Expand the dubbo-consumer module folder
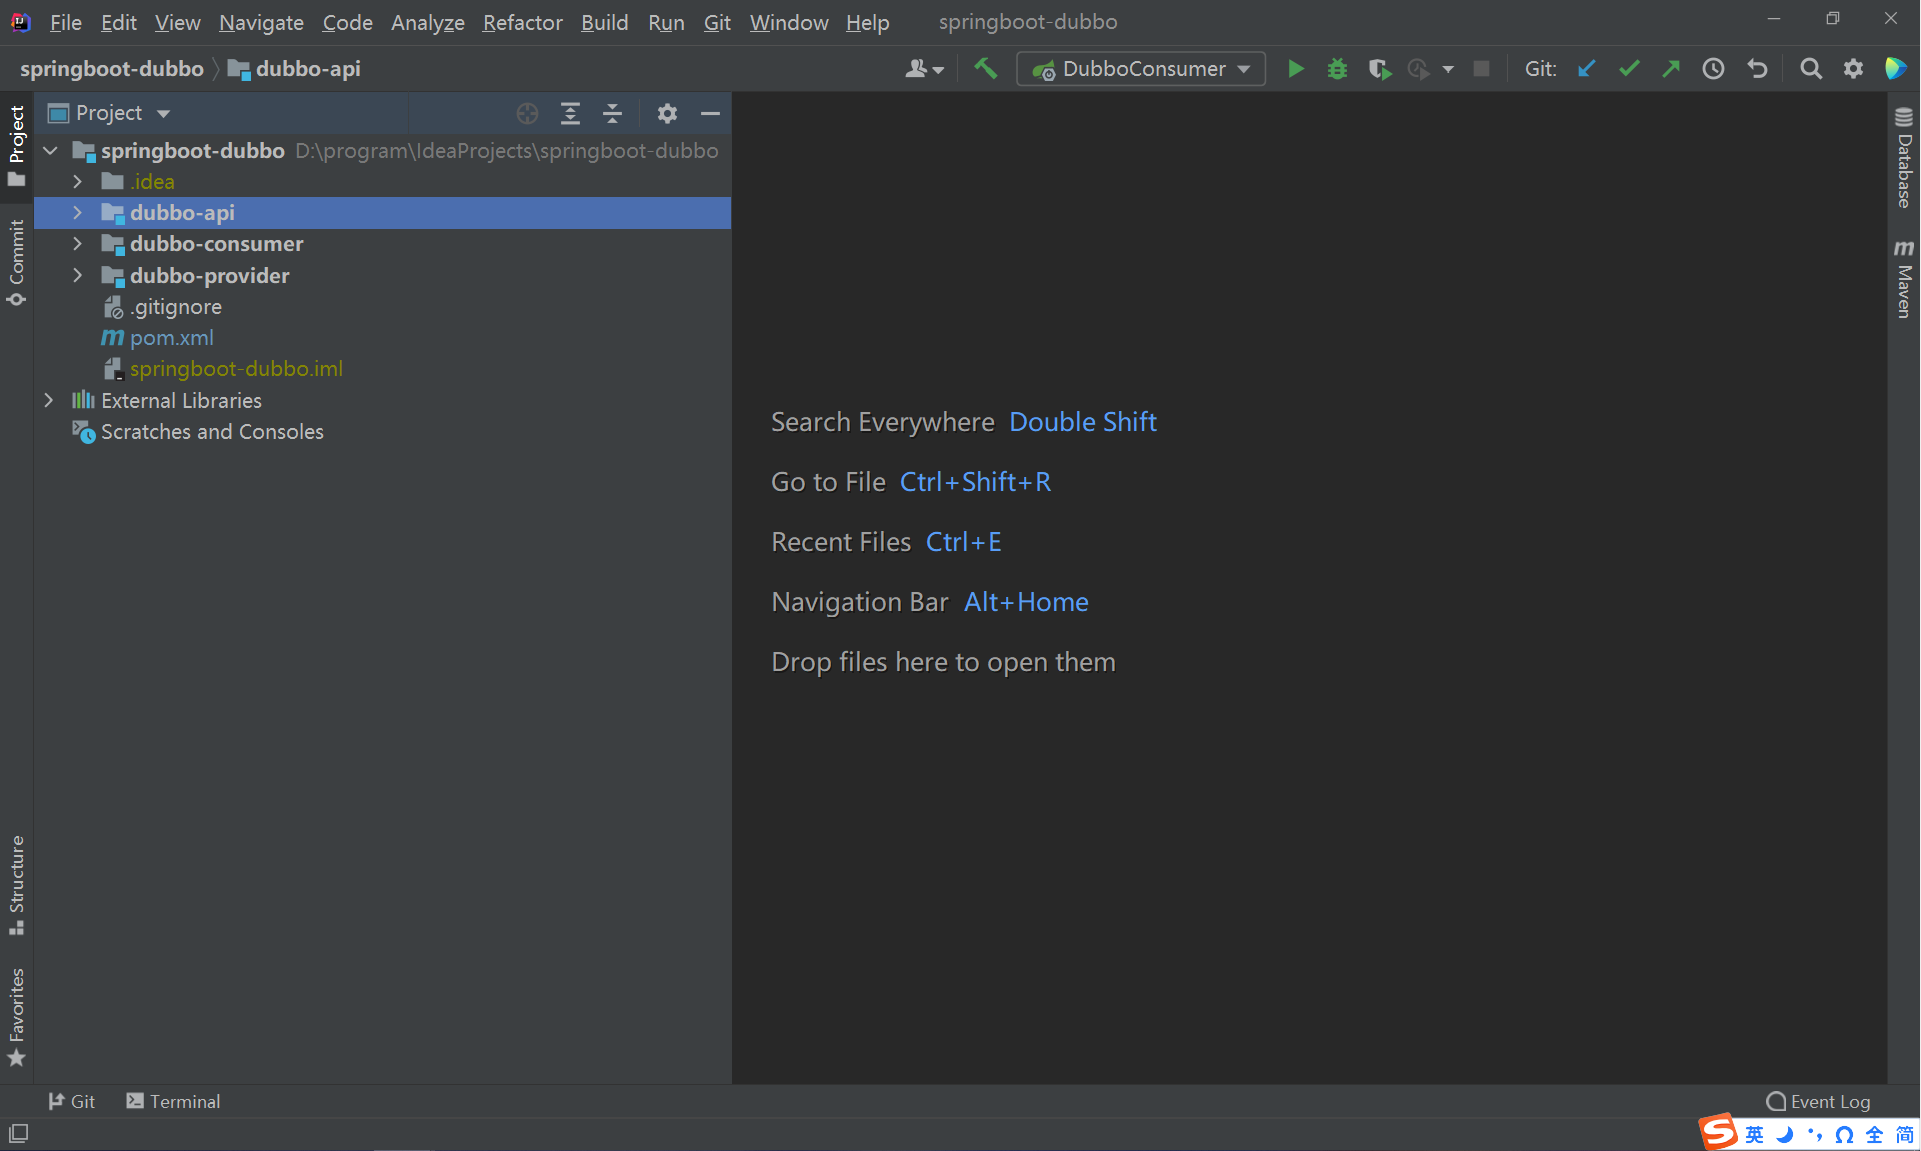Image resolution: width=1921 pixels, height=1151 pixels. (x=78, y=244)
